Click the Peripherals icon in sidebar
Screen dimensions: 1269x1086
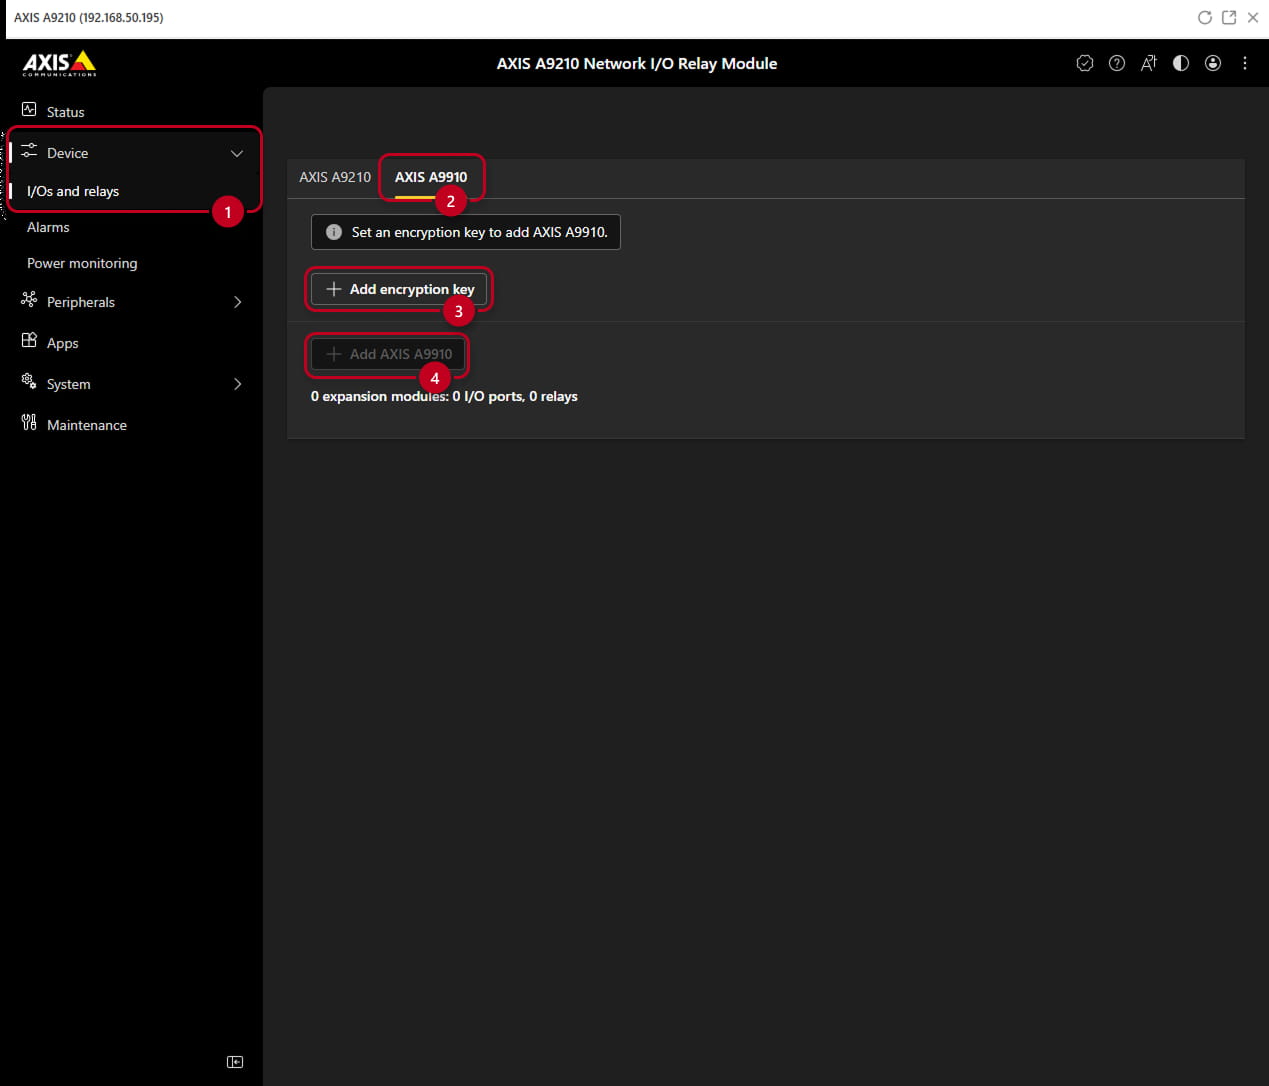(29, 300)
